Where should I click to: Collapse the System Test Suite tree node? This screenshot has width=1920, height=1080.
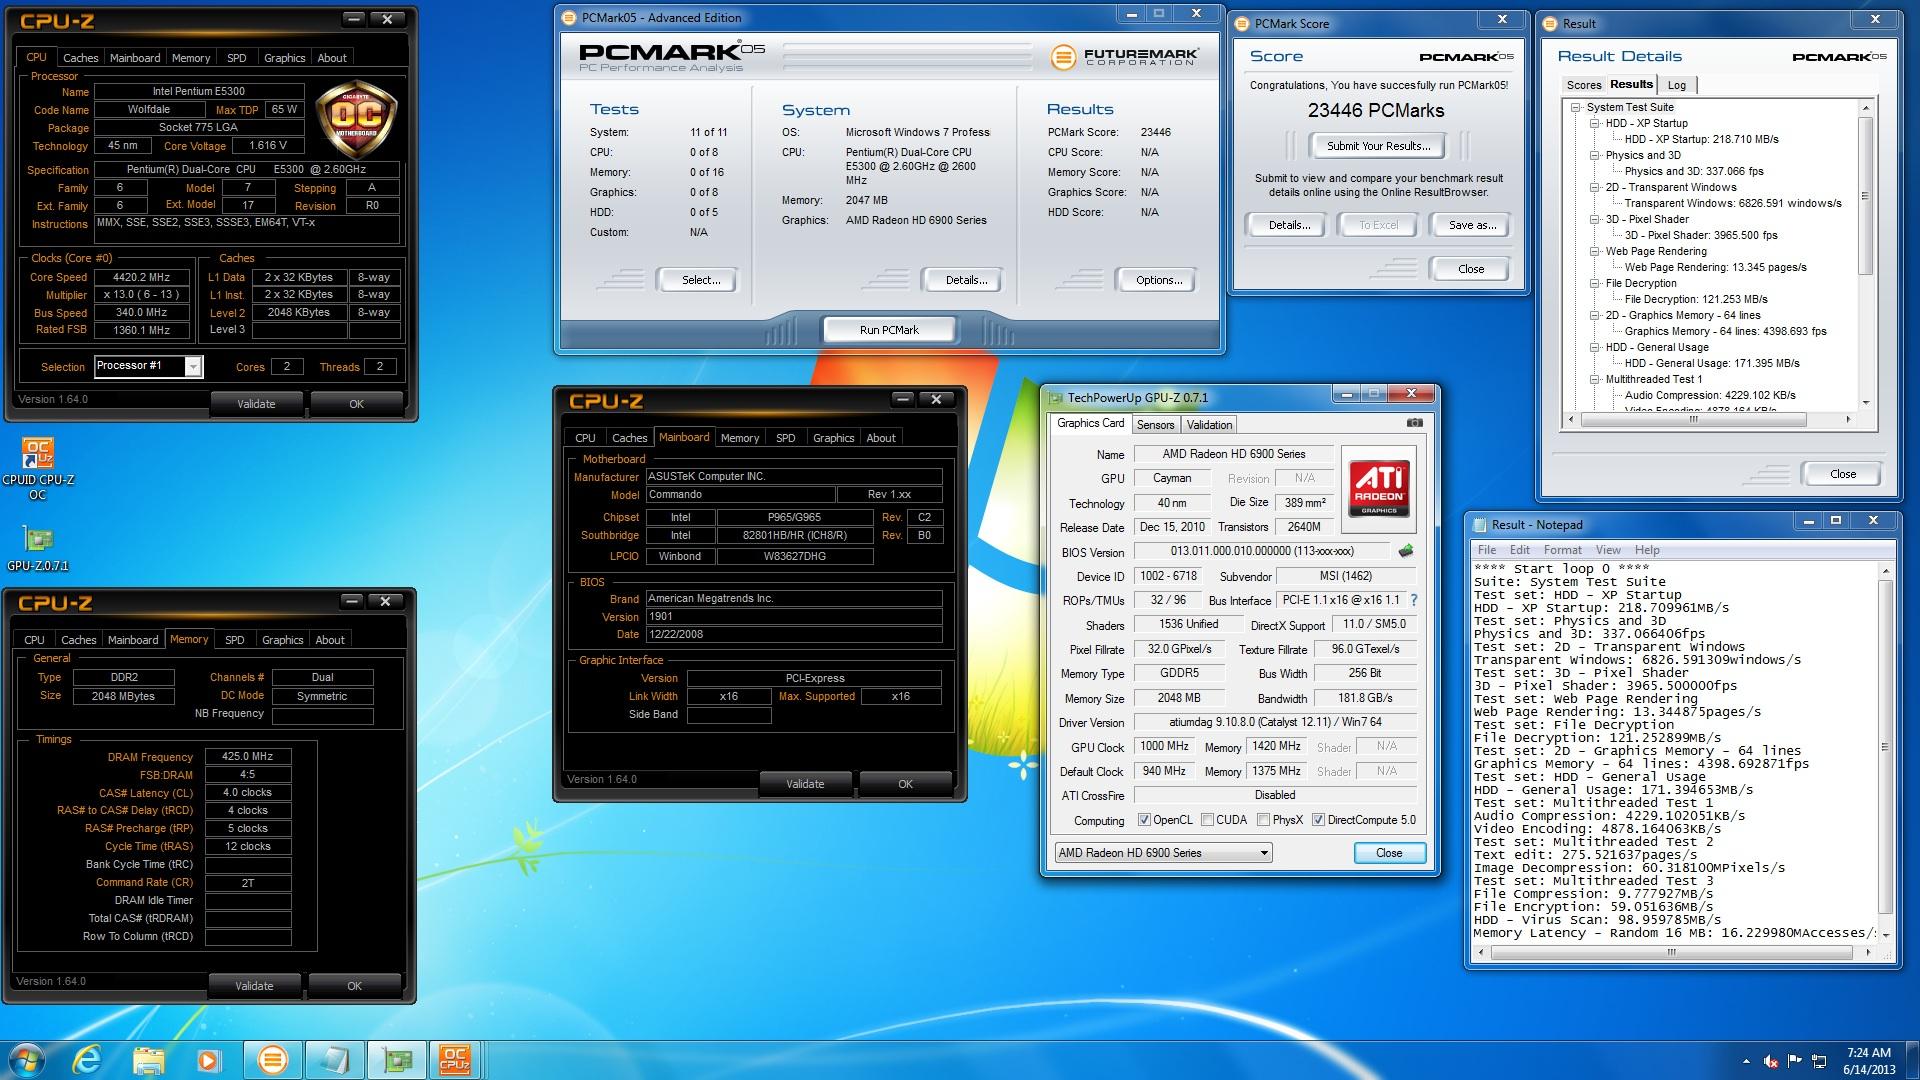click(1576, 107)
